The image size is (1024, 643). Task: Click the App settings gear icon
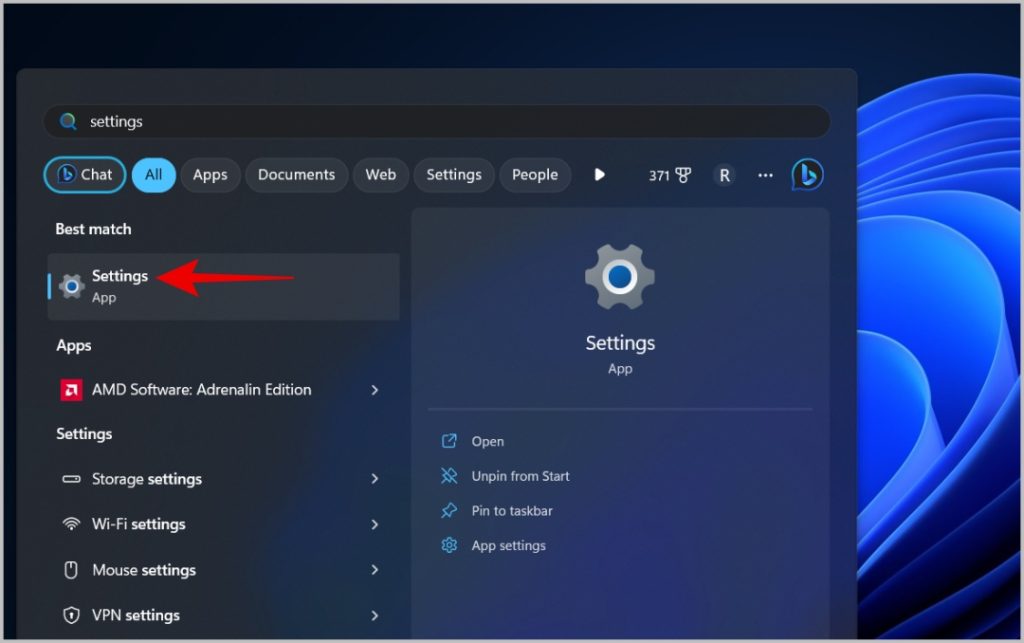(449, 545)
